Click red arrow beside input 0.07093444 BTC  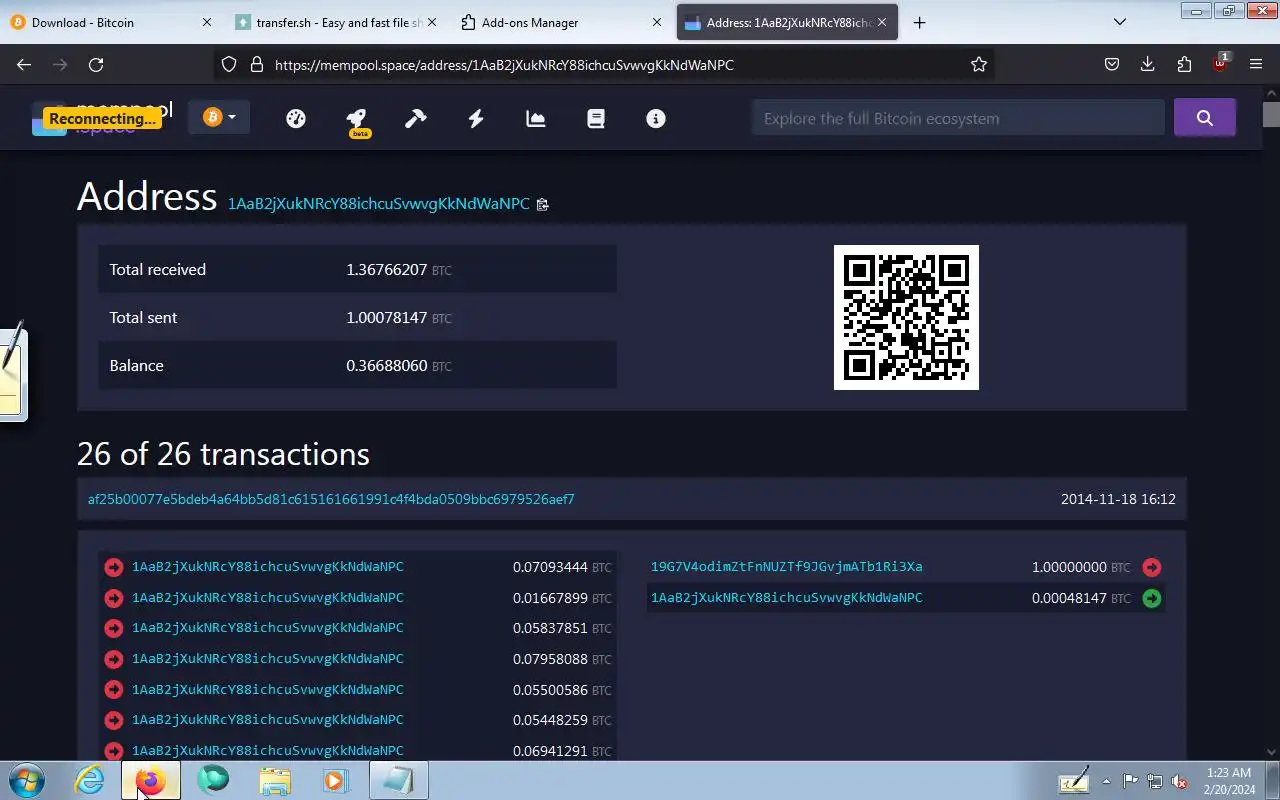114,568
